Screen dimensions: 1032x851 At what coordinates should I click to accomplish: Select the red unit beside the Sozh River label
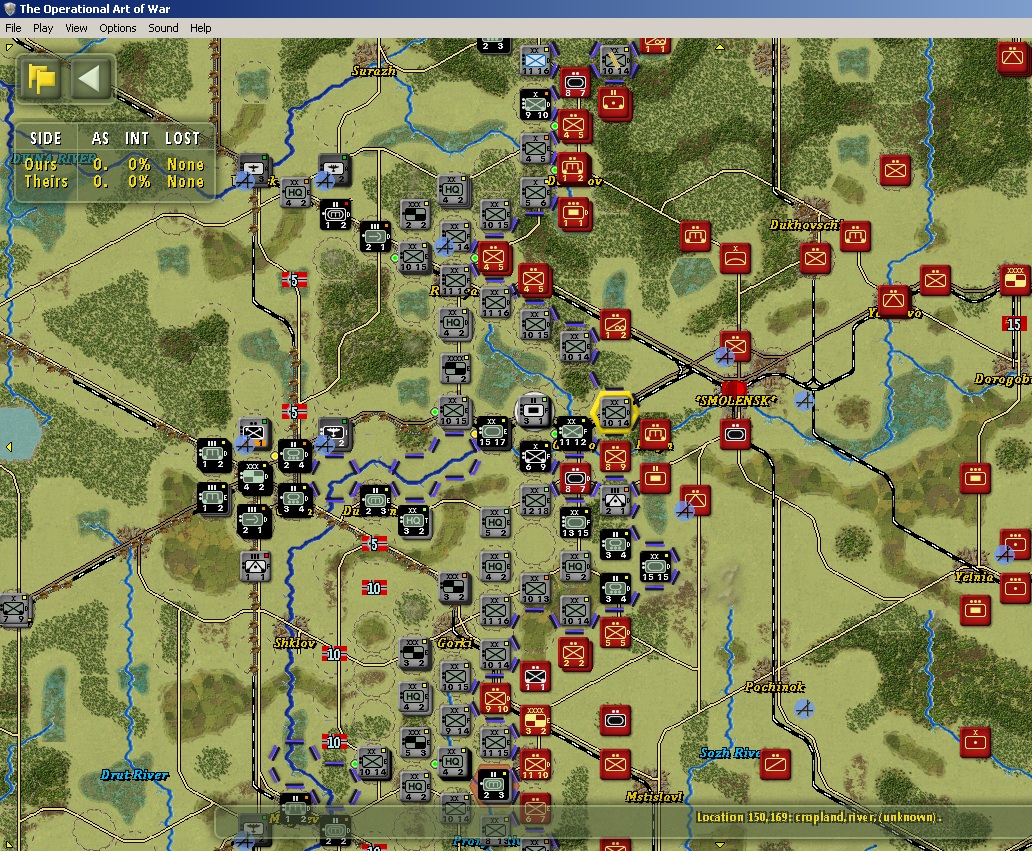(x=775, y=764)
